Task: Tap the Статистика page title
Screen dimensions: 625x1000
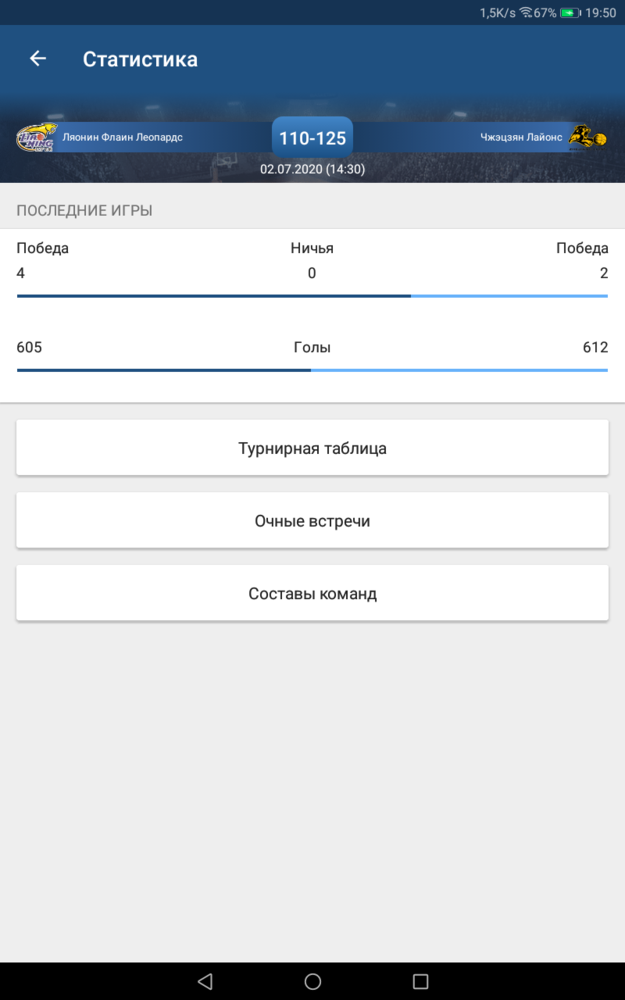Action: tap(140, 59)
